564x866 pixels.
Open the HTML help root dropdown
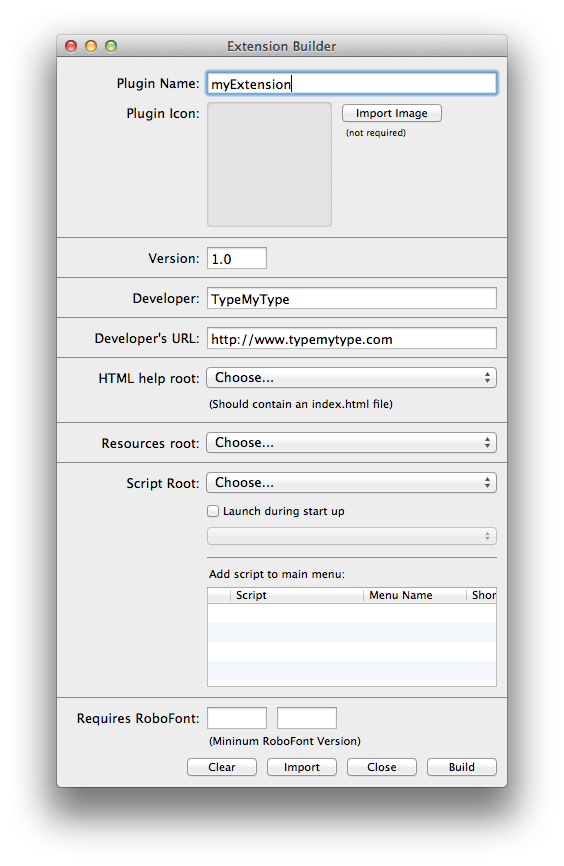click(x=352, y=378)
